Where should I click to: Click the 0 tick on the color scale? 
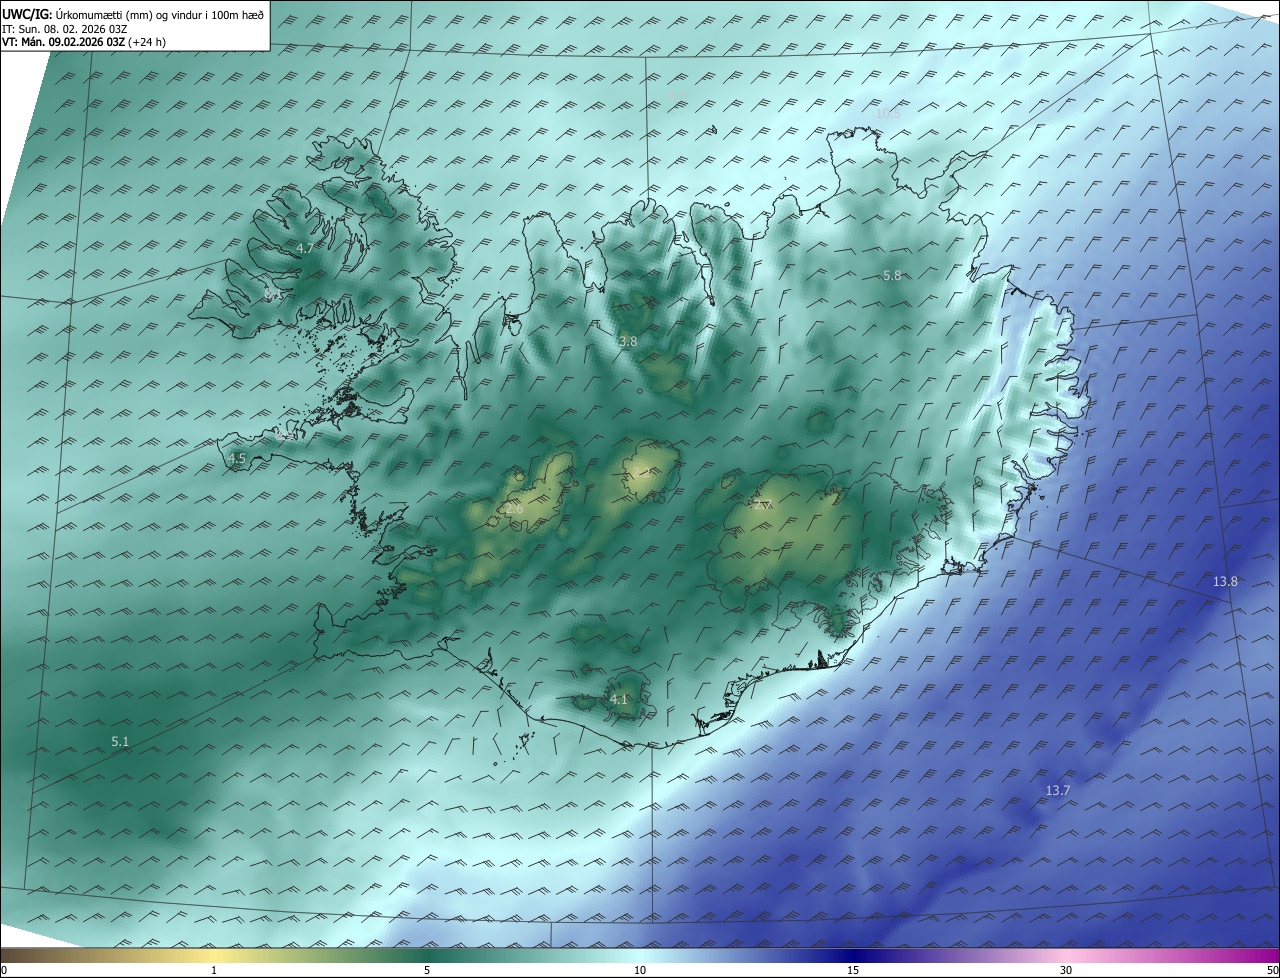point(4,971)
